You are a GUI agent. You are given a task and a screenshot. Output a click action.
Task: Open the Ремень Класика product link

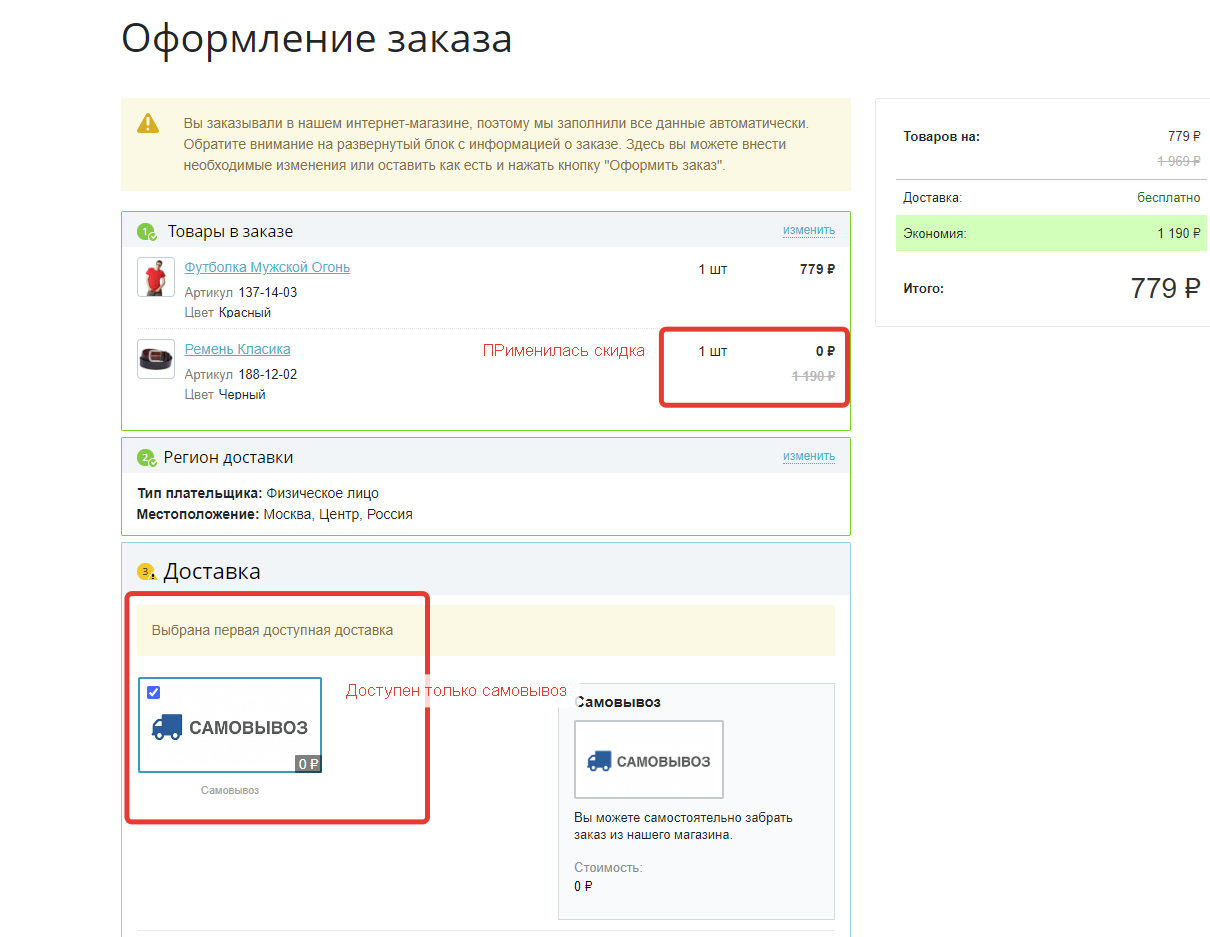click(237, 349)
